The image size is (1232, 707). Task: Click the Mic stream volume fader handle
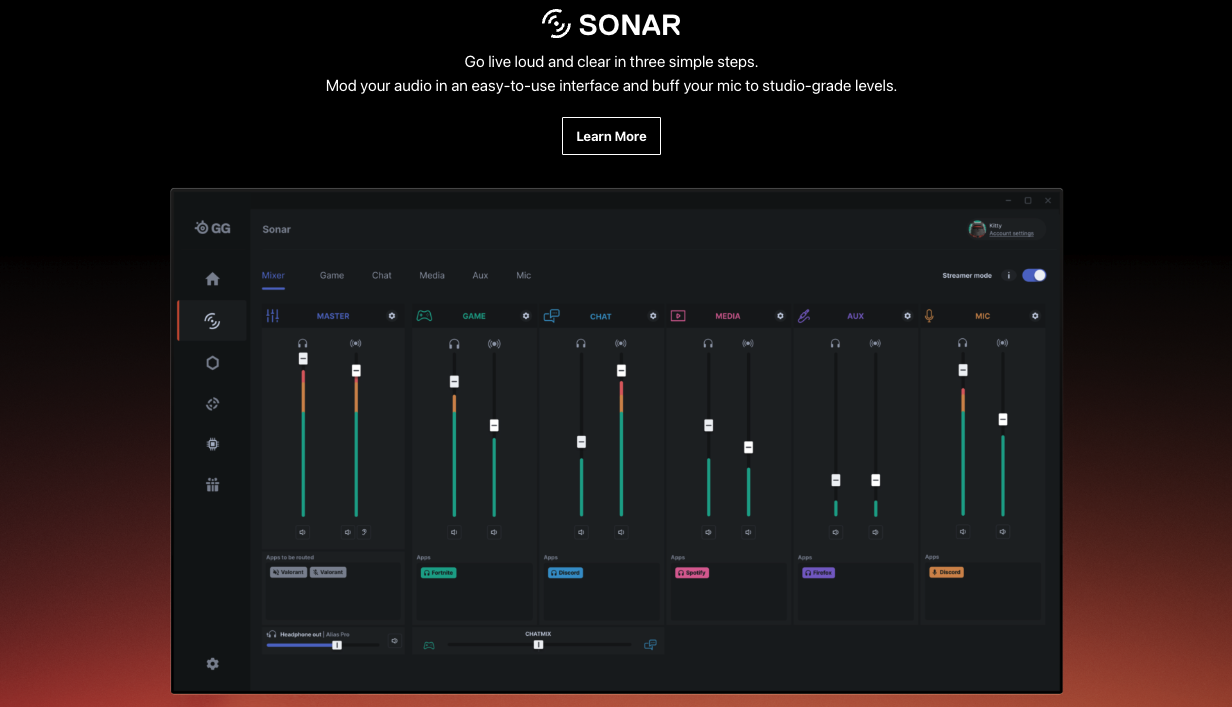(x=1003, y=419)
